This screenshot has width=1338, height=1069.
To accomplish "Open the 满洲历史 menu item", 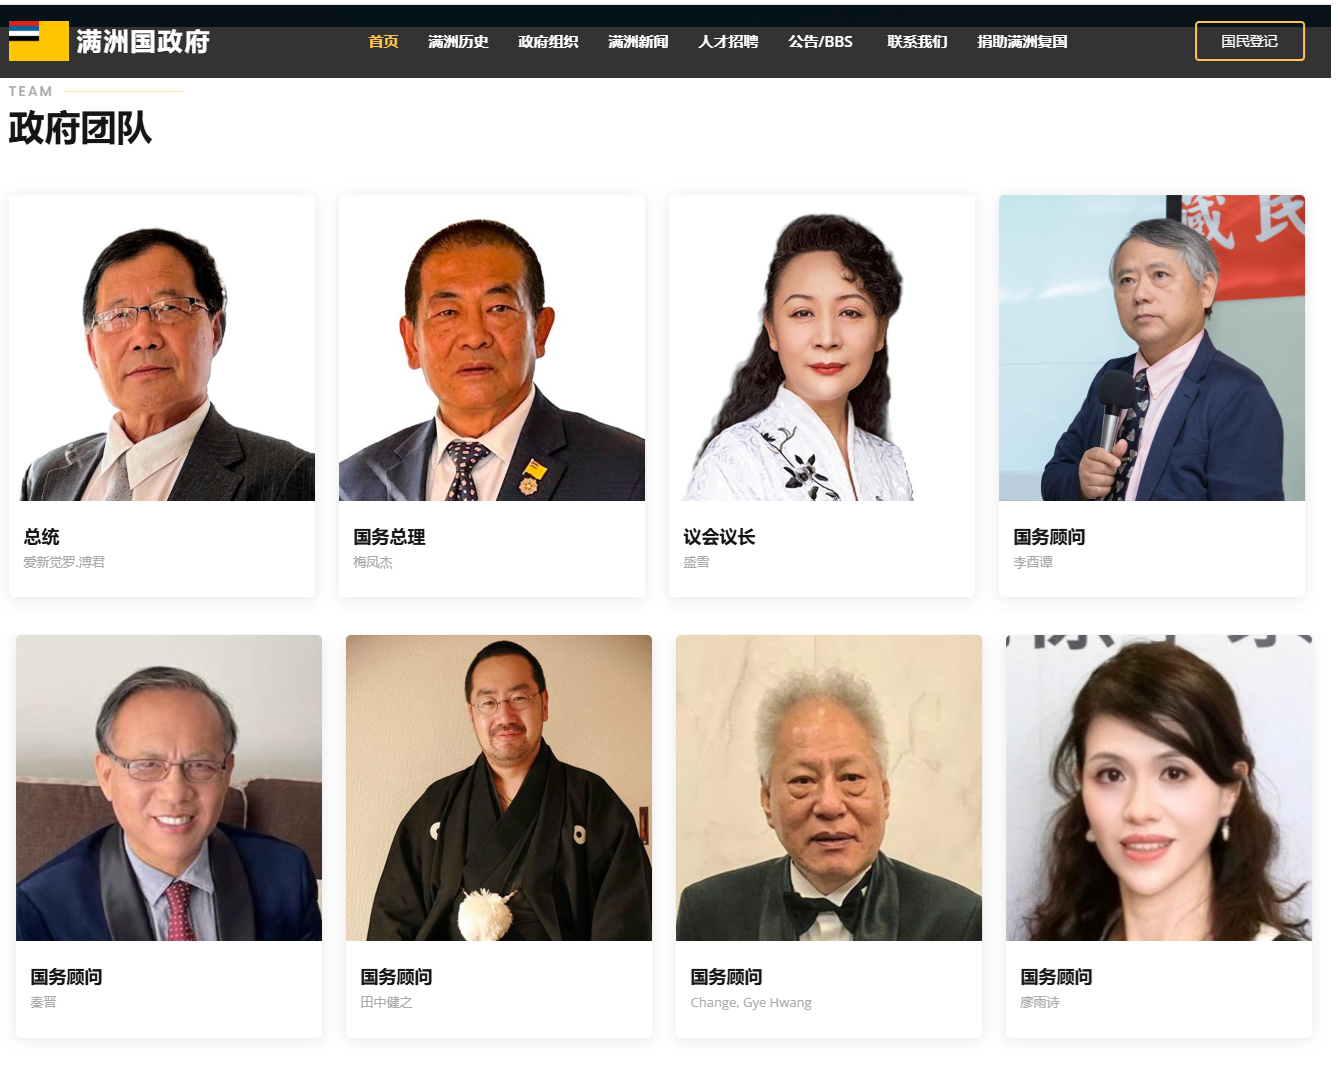I will pos(458,41).
